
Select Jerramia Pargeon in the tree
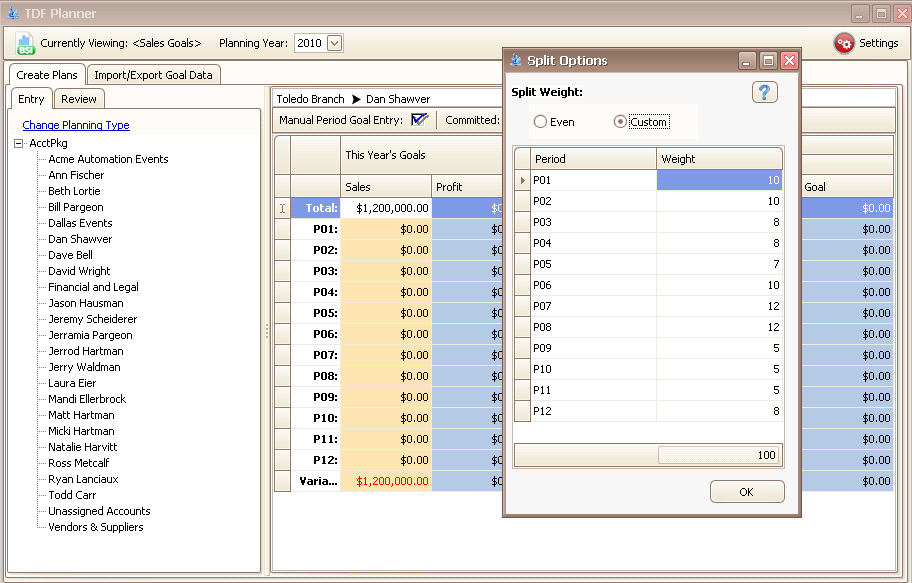(x=90, y=335)
